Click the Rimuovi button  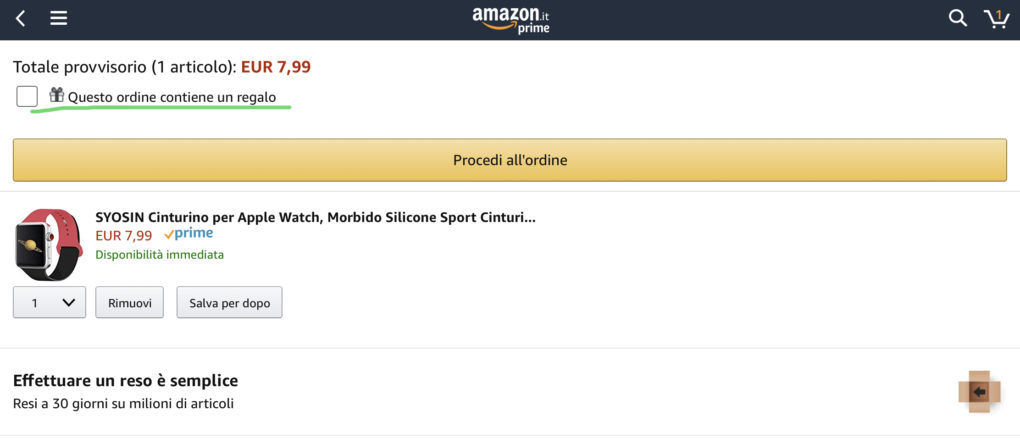129,303
